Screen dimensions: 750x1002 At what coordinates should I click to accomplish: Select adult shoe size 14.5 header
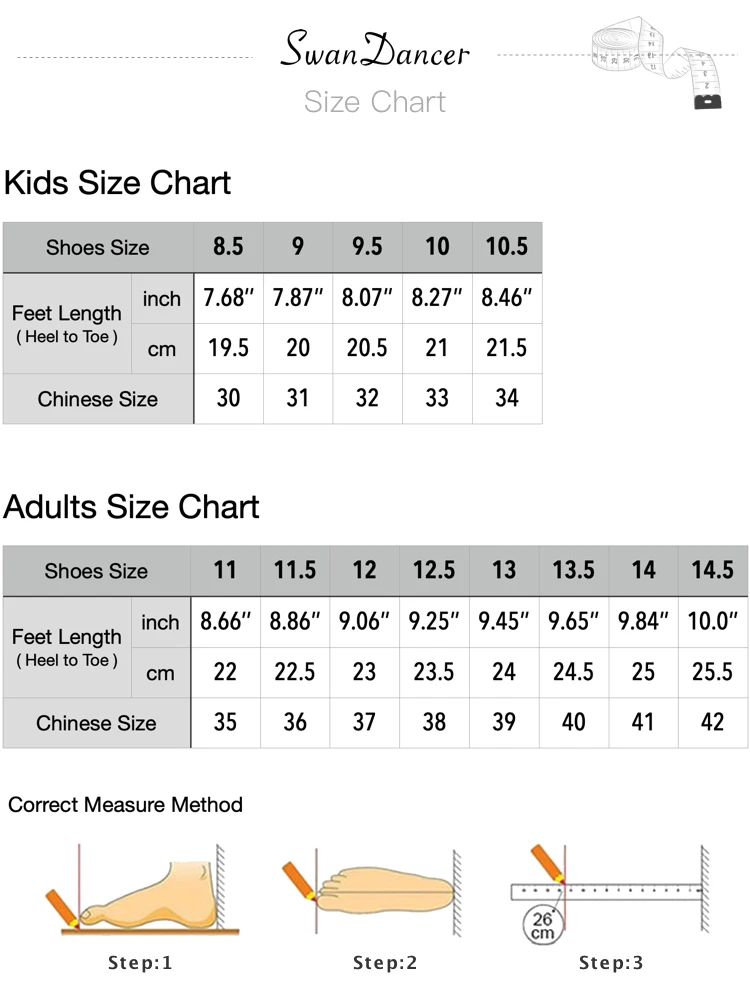[713, 571]
